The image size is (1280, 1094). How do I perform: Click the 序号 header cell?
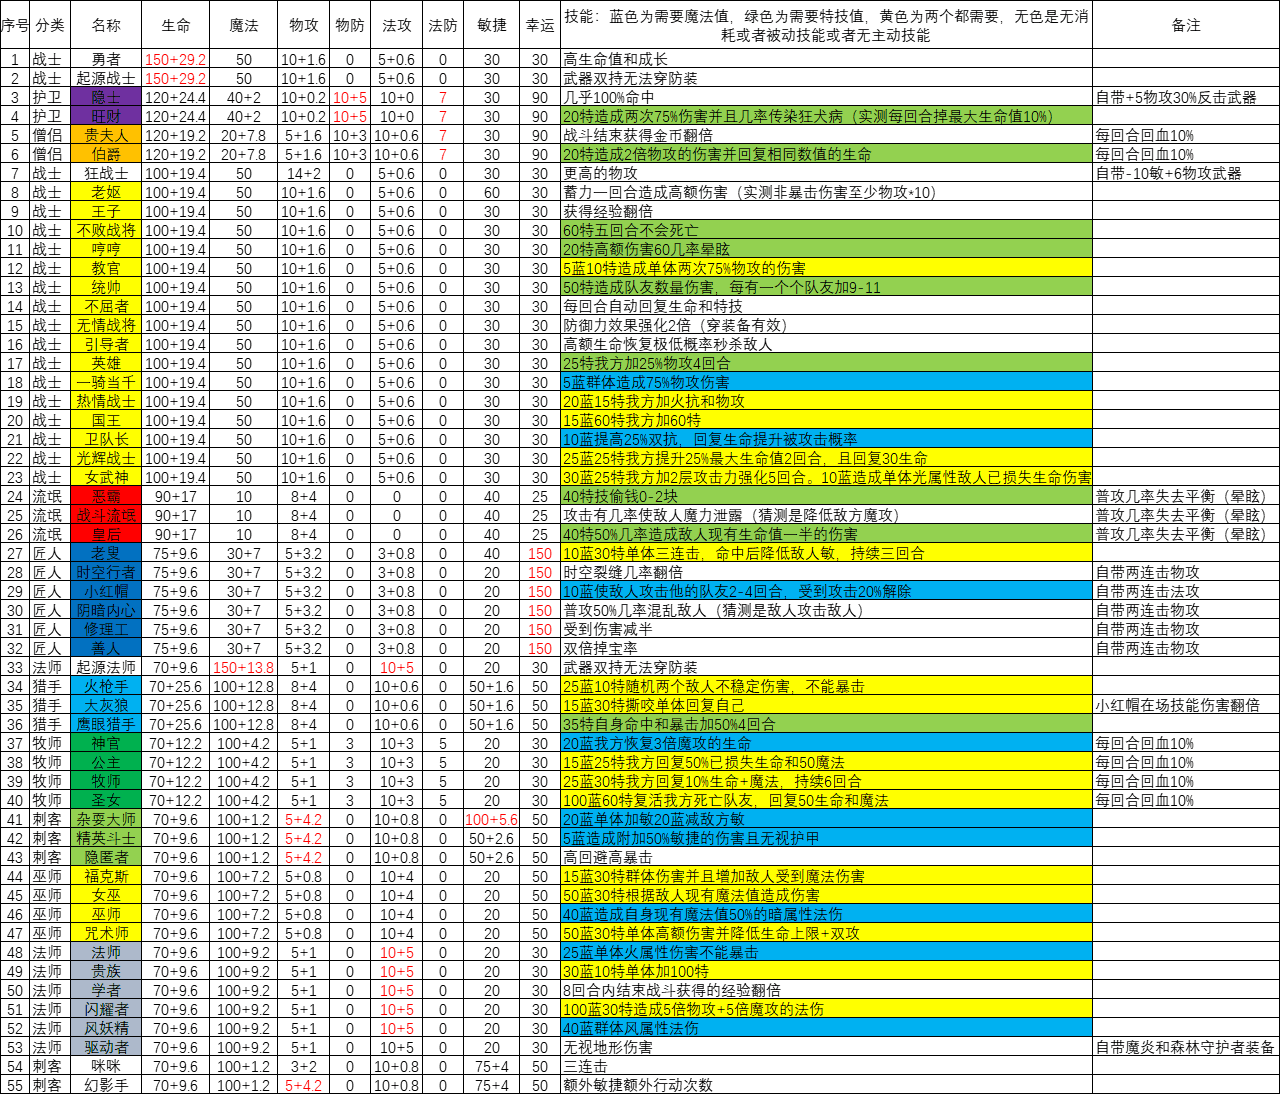point(15,25)
